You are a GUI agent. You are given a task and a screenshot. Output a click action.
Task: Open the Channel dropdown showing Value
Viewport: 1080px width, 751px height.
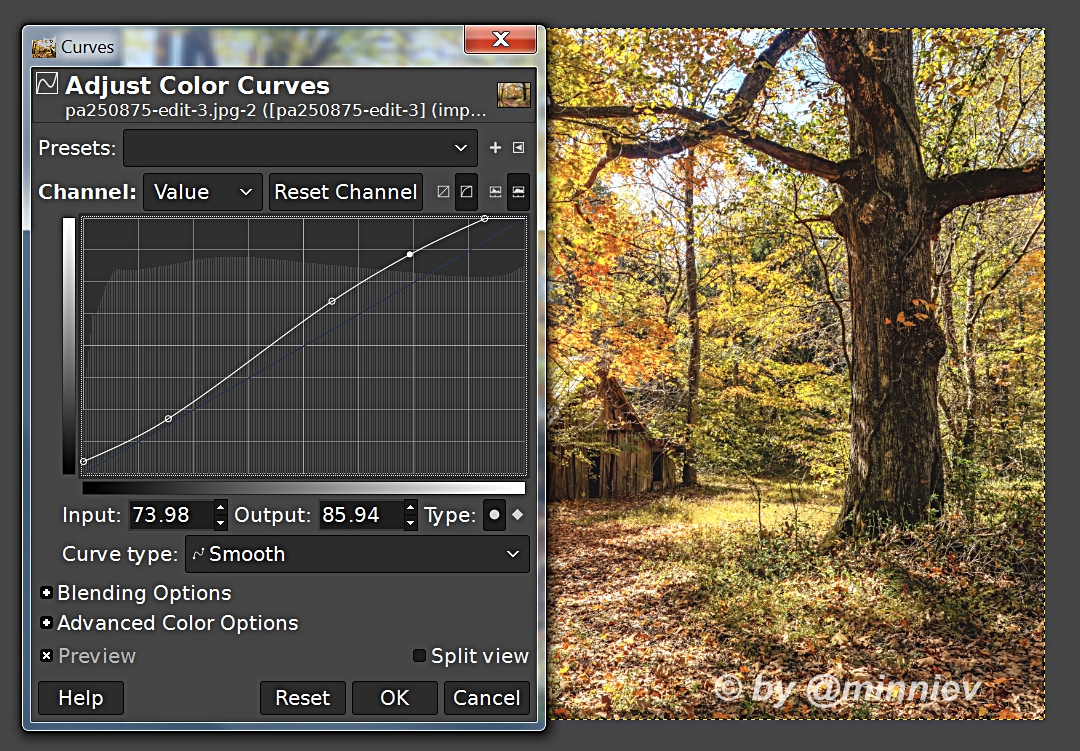coord(202,192)
